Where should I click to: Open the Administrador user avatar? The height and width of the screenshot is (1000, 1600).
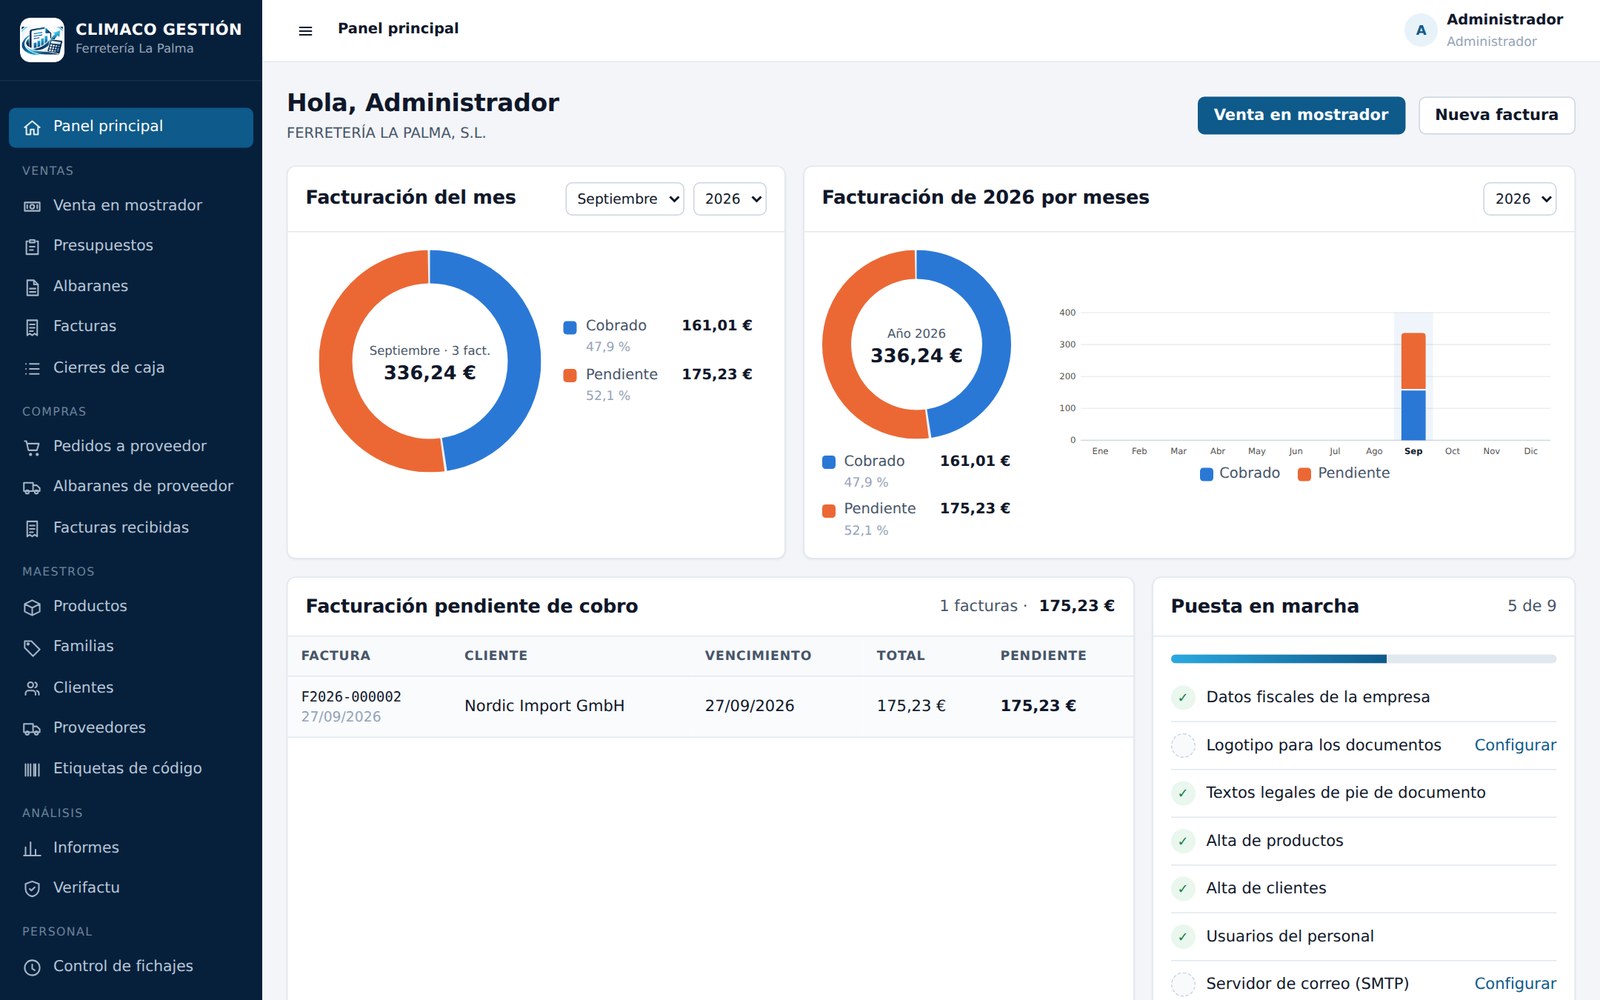1421,30
